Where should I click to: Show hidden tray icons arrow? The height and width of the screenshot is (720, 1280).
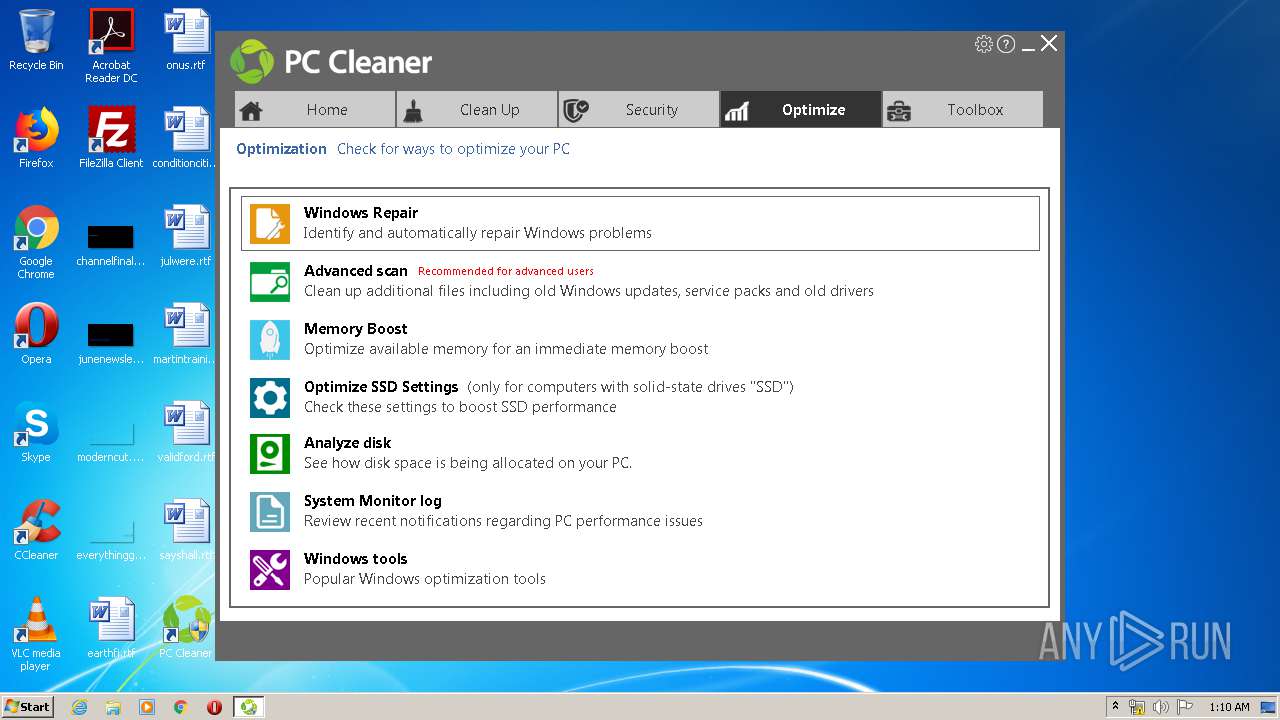tap(1115, 707)
